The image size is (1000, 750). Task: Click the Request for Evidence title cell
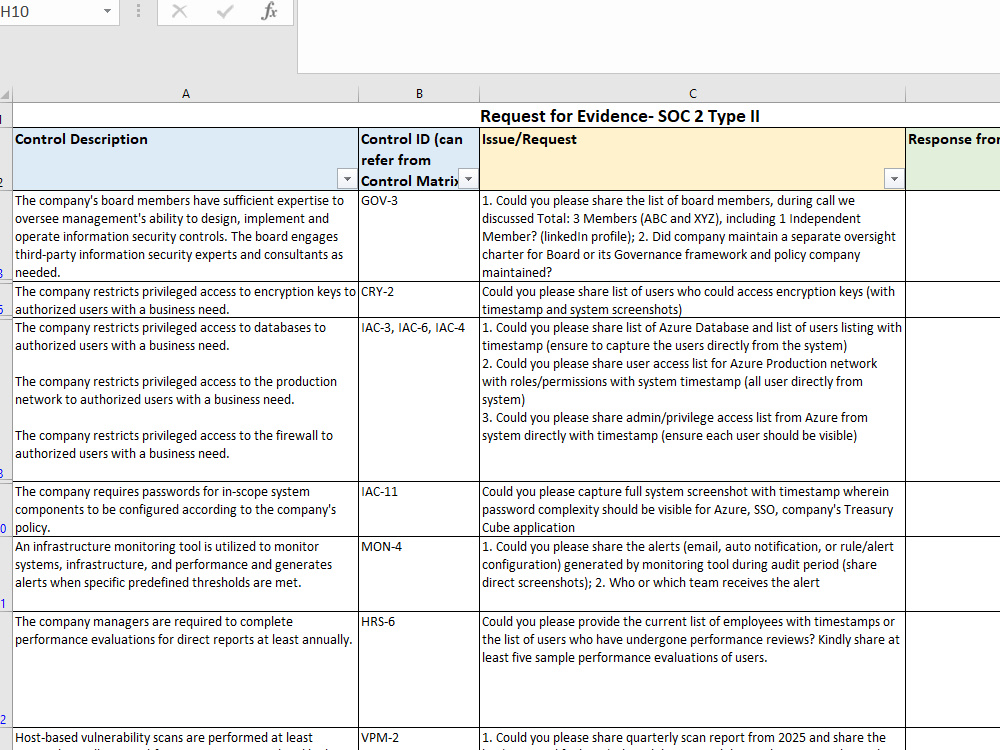click(620, 116)
